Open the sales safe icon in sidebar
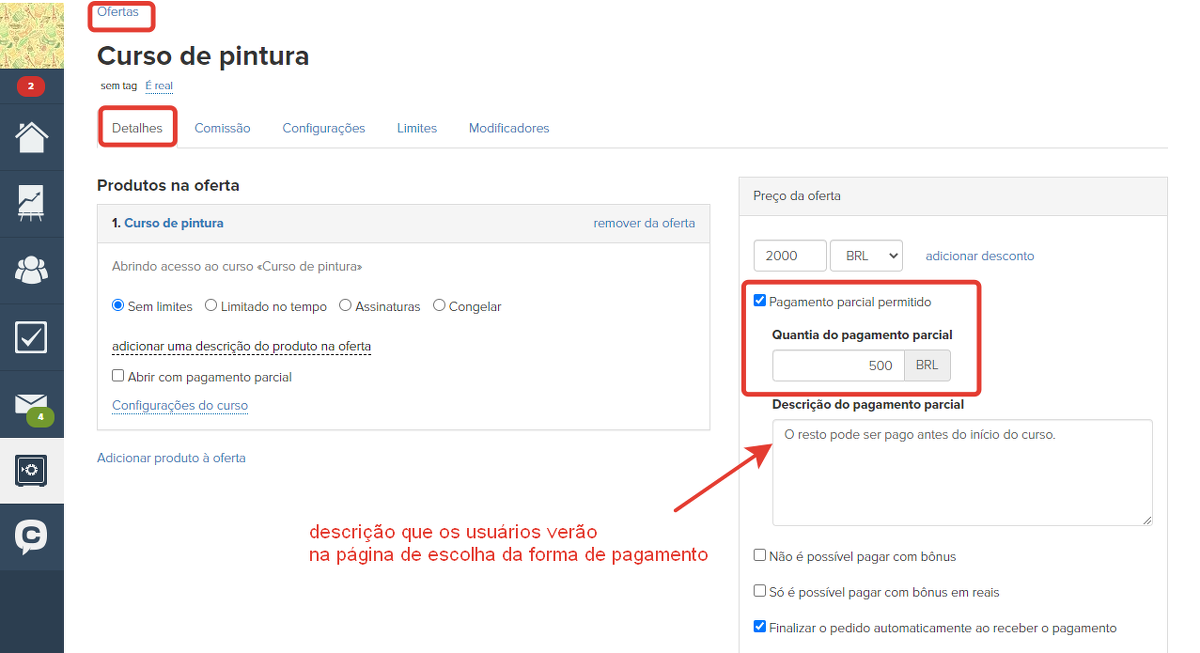 (32, 470)
